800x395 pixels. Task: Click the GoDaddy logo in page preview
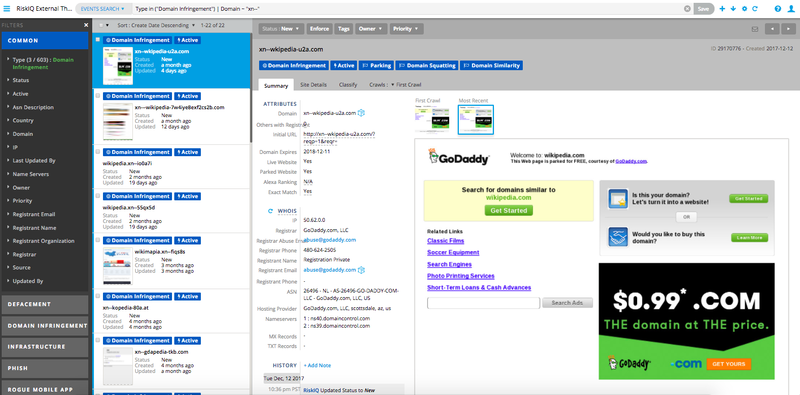pyautogui.click(x=459, y=157)
